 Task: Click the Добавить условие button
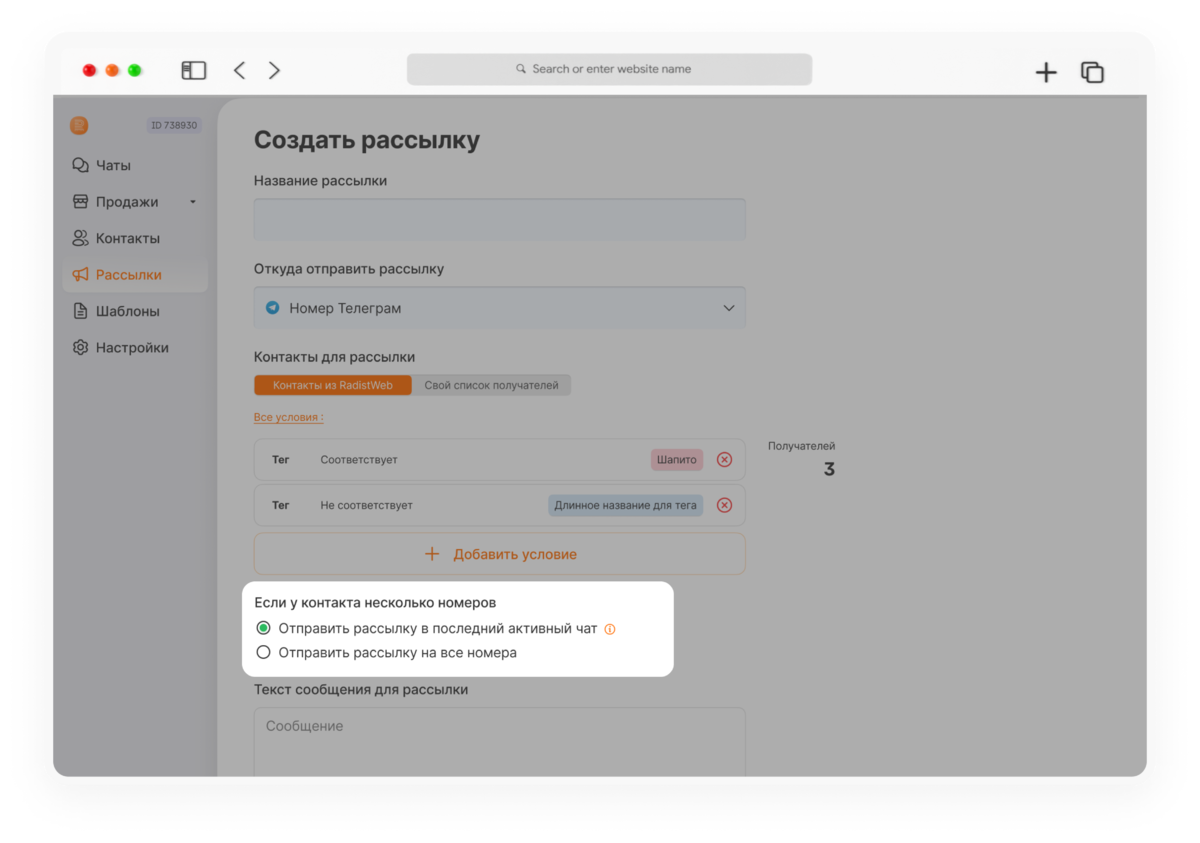500,554
